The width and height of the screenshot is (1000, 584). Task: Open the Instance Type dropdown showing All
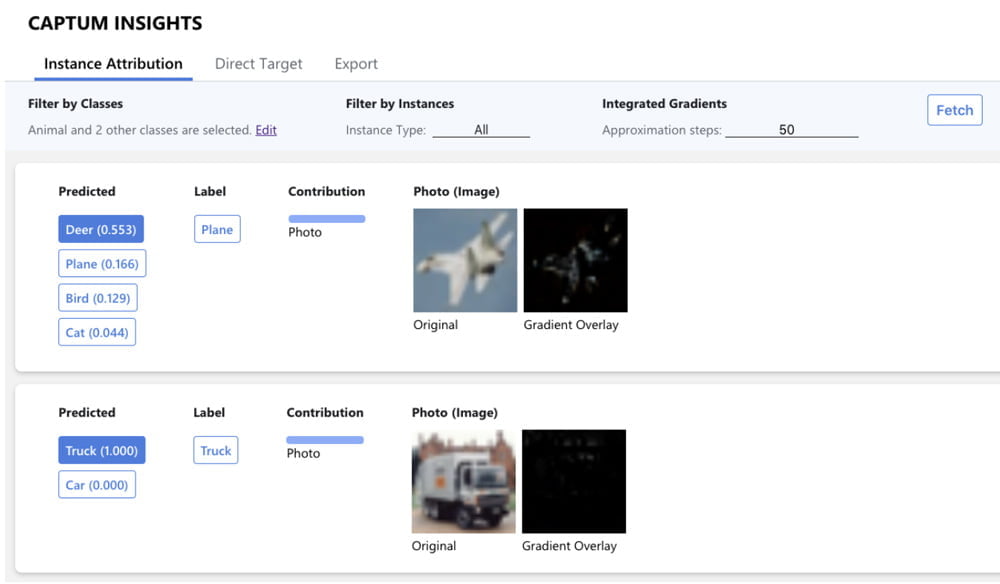click(481, 130)
